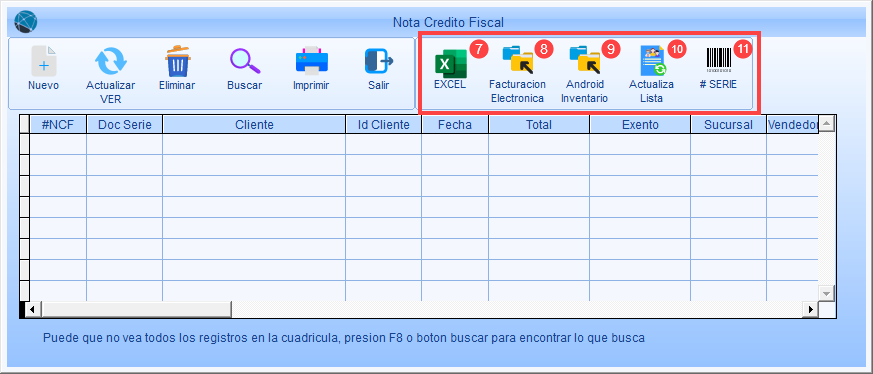Click the Imprimir printer icon
Image resolution: width=873 pixels, height=374 pixels.
coord(311,61)
